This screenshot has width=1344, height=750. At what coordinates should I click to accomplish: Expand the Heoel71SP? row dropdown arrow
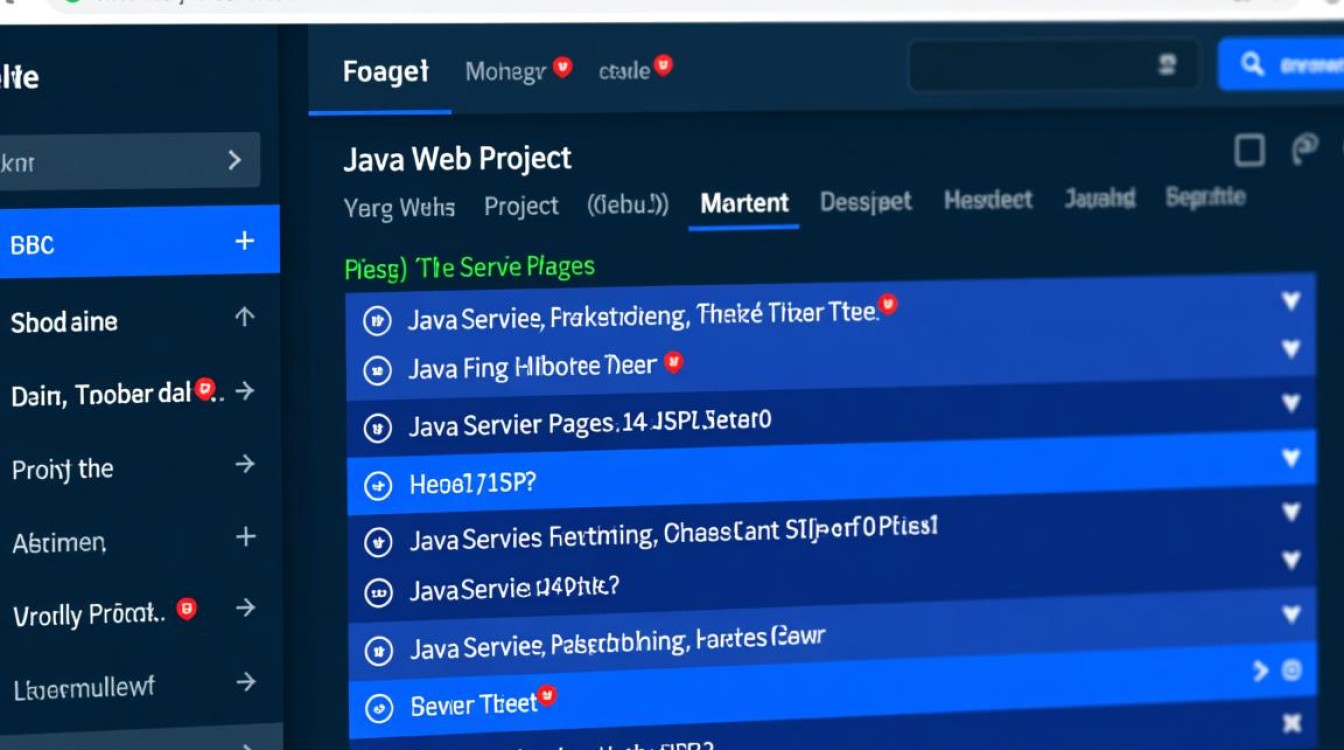click(x=1291, y=458)
